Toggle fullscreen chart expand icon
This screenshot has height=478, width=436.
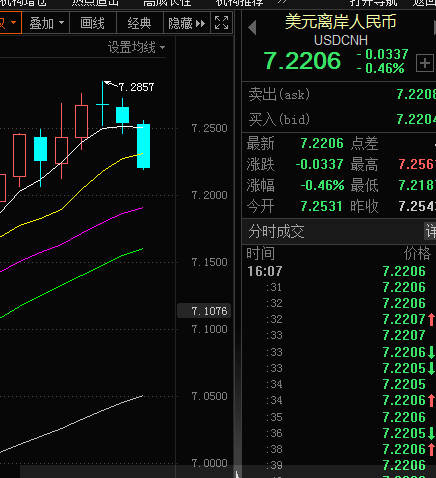(222, 23)
